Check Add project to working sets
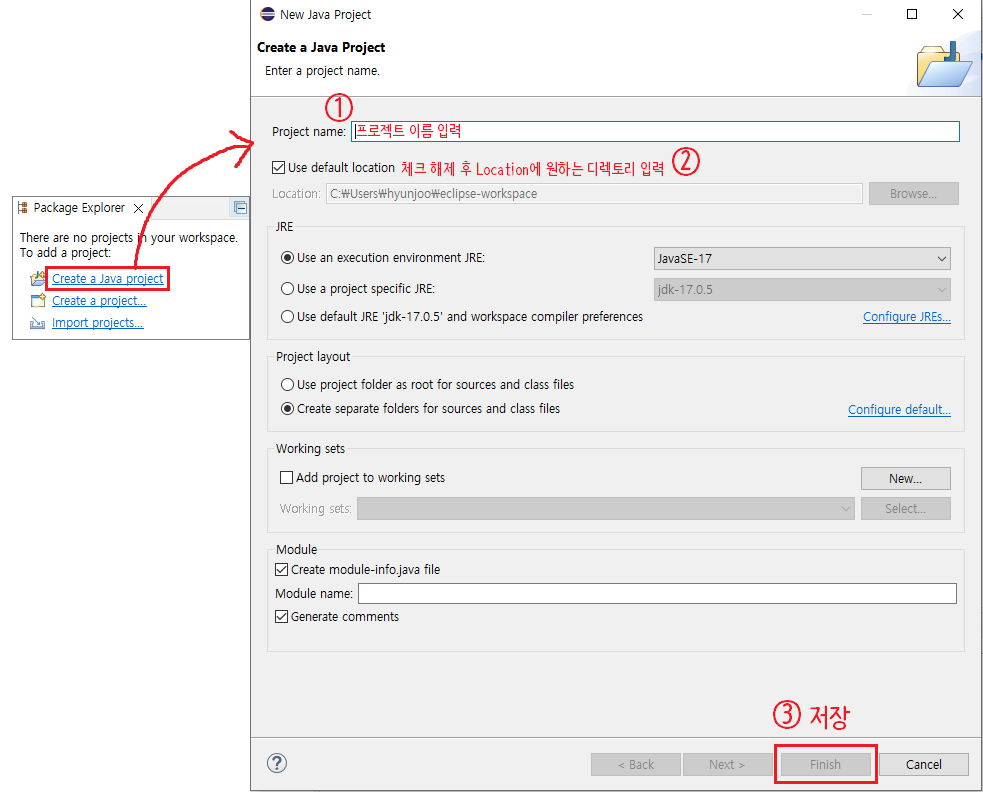Screen dimensions: 983x792 pyautogui.click(x=286, y=478)
